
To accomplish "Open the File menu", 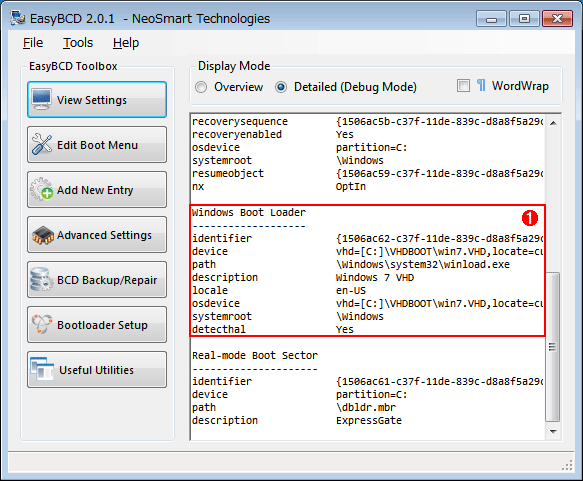I will click(33, 43).
